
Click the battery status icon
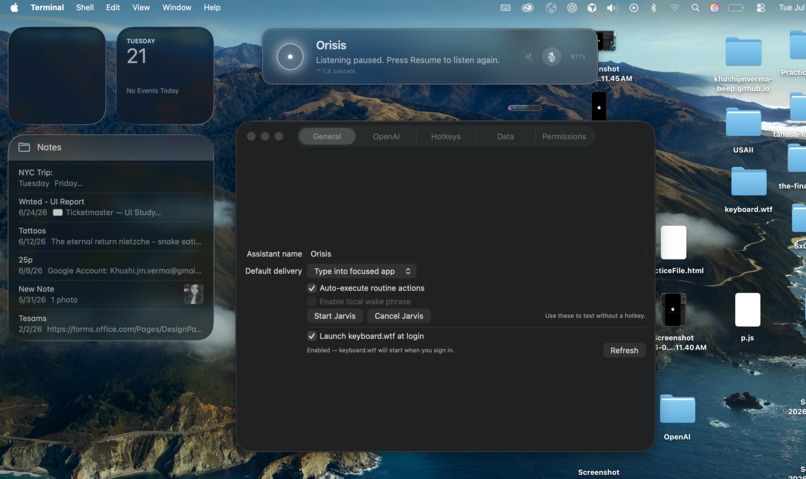point(736,8)
